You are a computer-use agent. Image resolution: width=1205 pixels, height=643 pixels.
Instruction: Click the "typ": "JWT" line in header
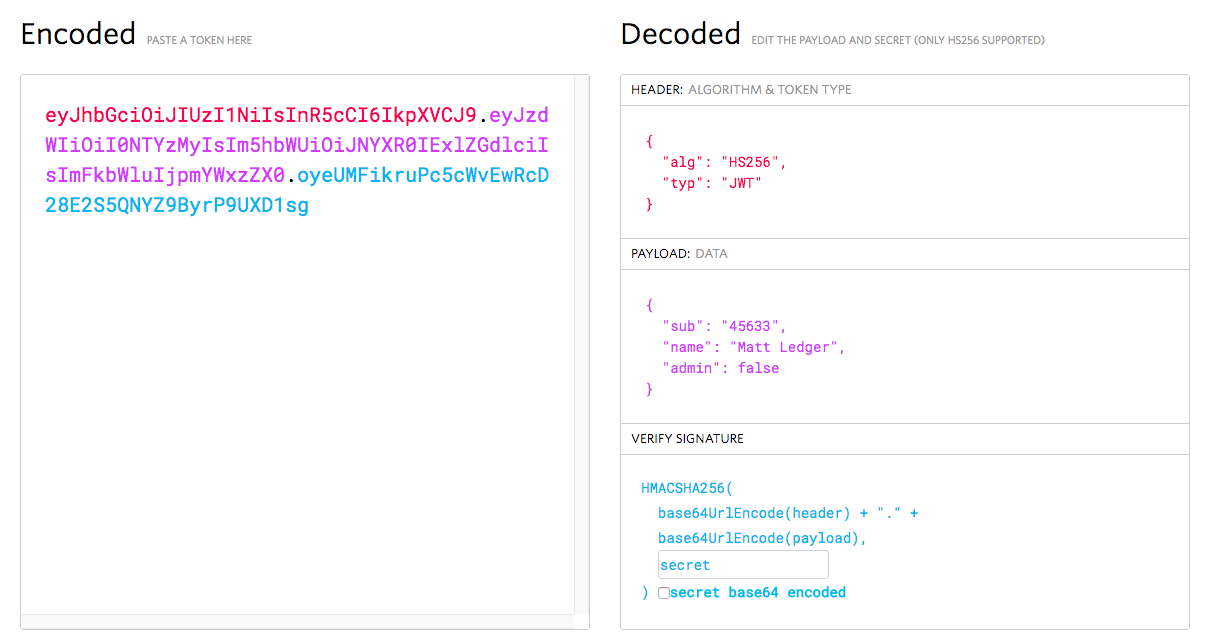pyautogui.click(x=712, y=183)
